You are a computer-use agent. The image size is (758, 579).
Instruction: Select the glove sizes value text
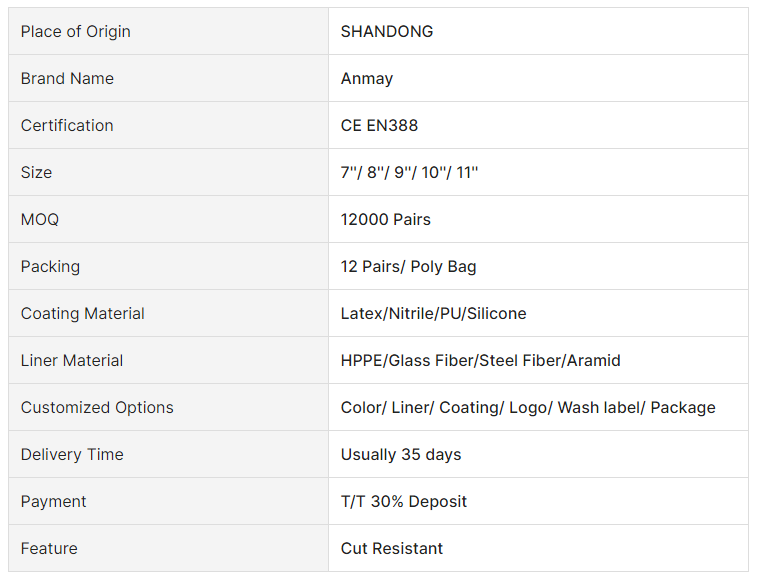pos(409,172)
